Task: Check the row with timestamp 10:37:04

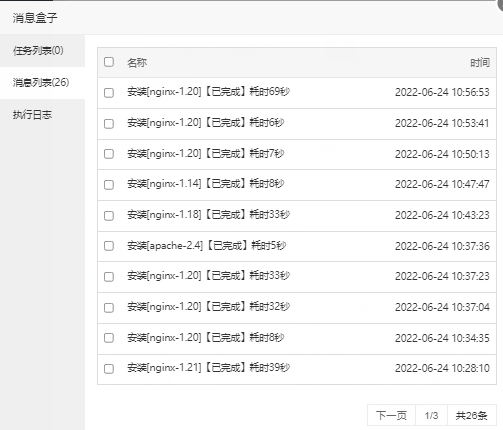Action: click(109, 307)
